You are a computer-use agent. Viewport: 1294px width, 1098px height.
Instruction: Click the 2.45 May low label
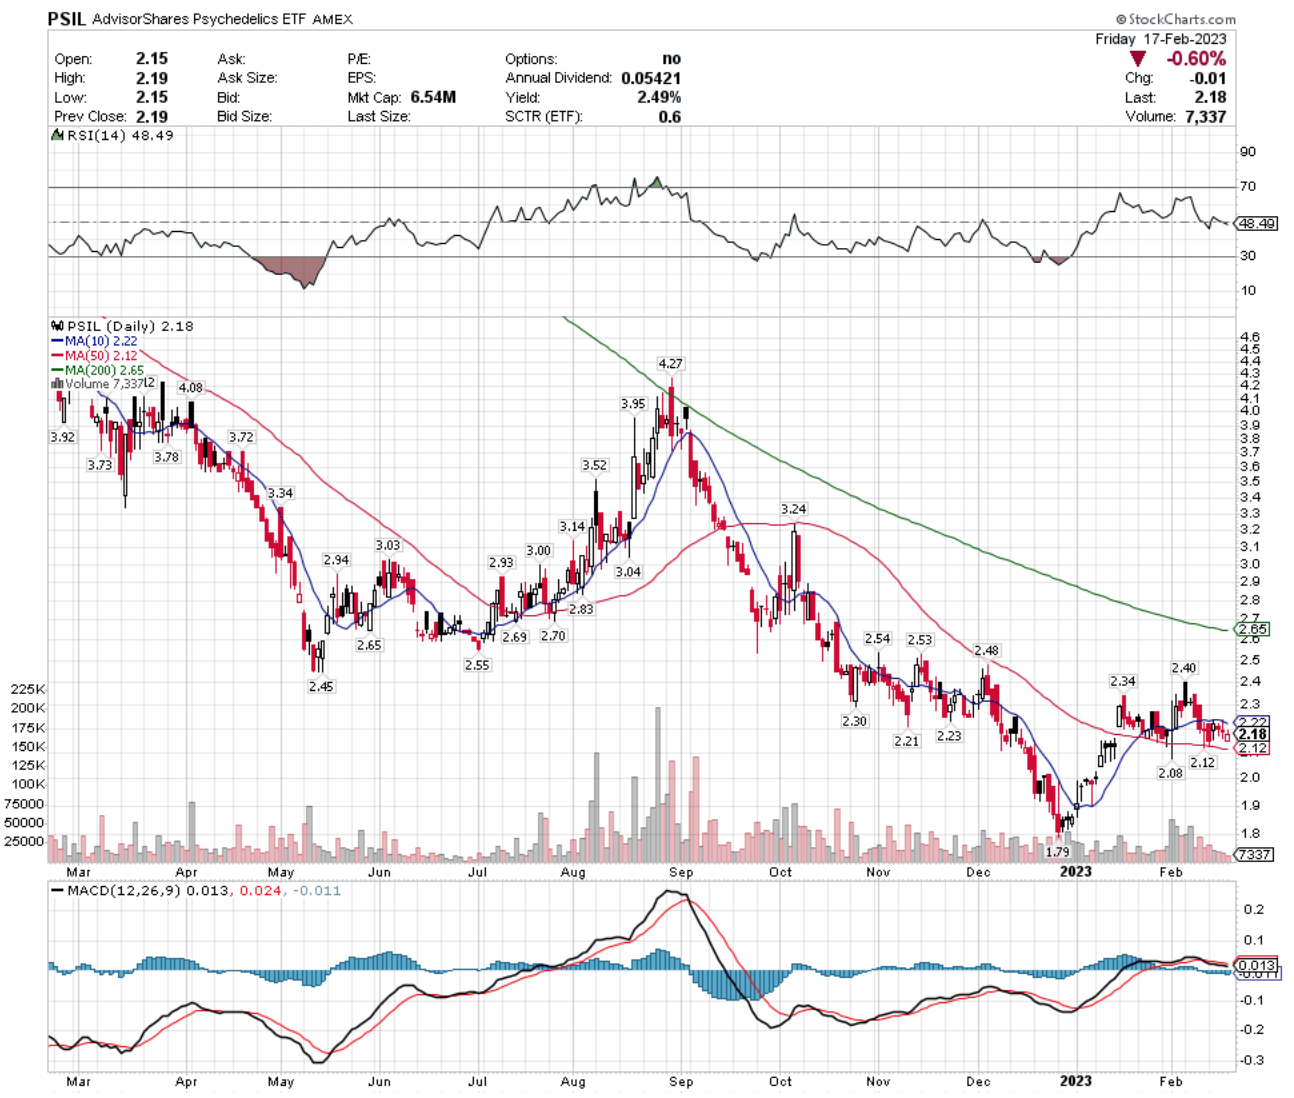[321, 686]
